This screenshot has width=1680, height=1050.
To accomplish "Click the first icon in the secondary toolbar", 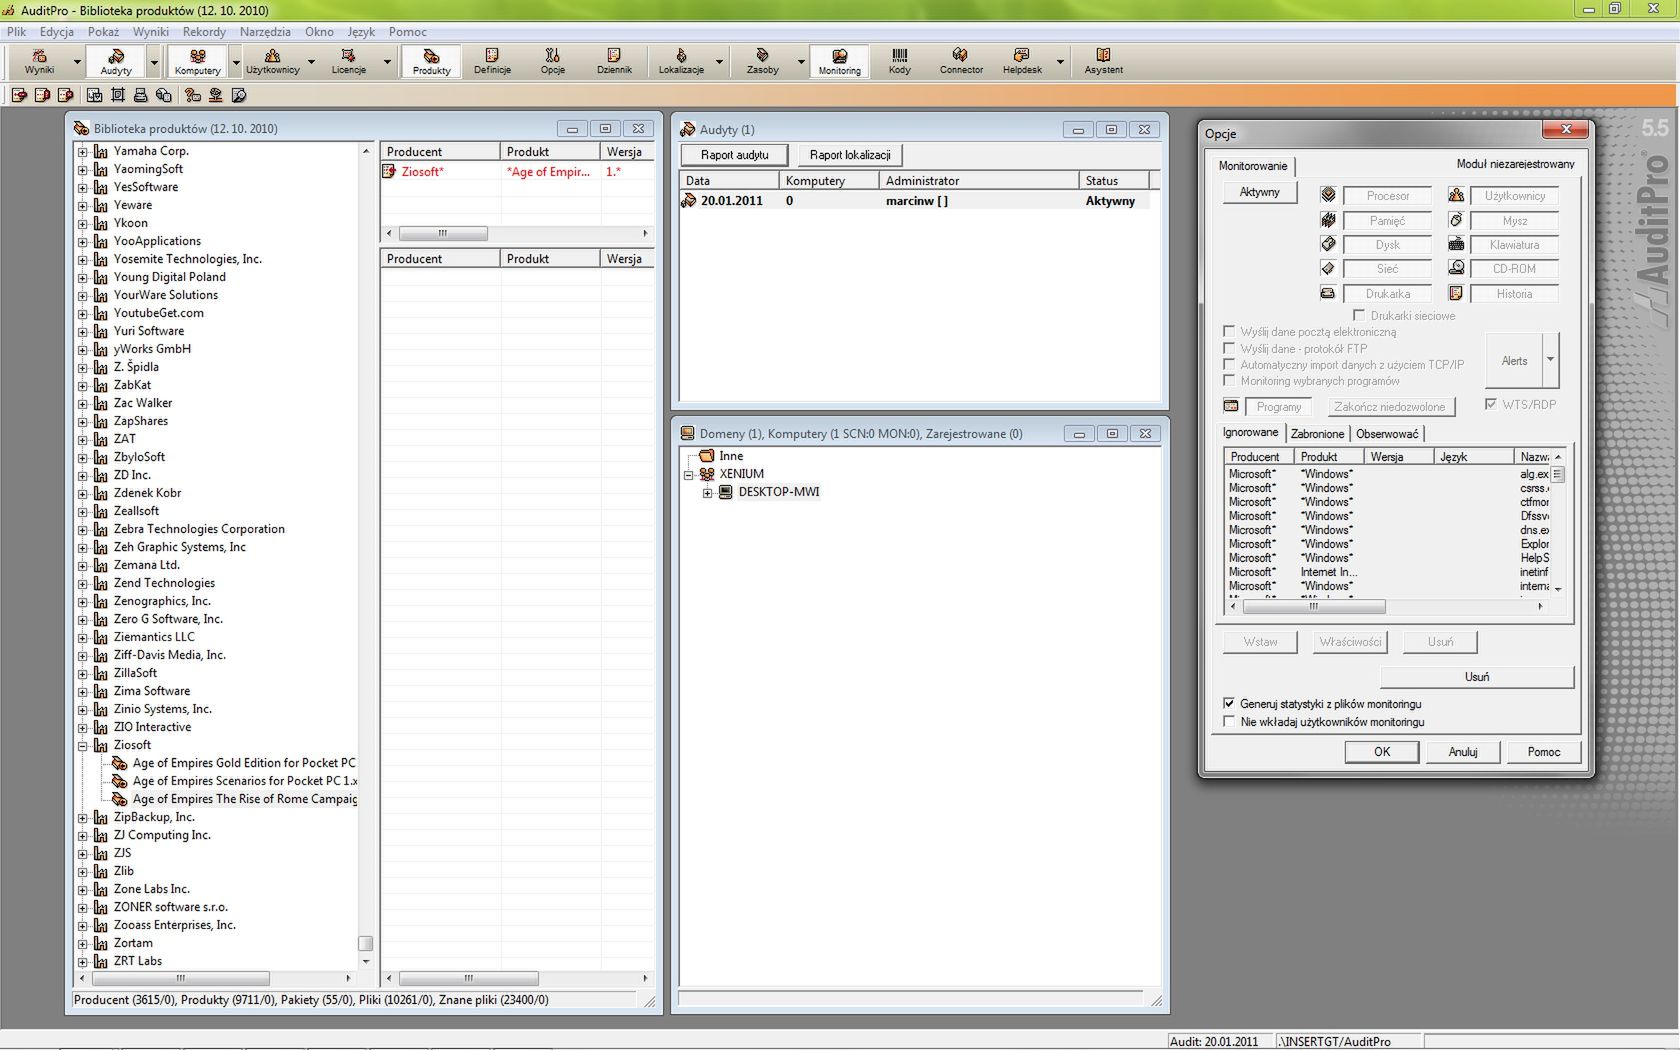I will point(19,95).
